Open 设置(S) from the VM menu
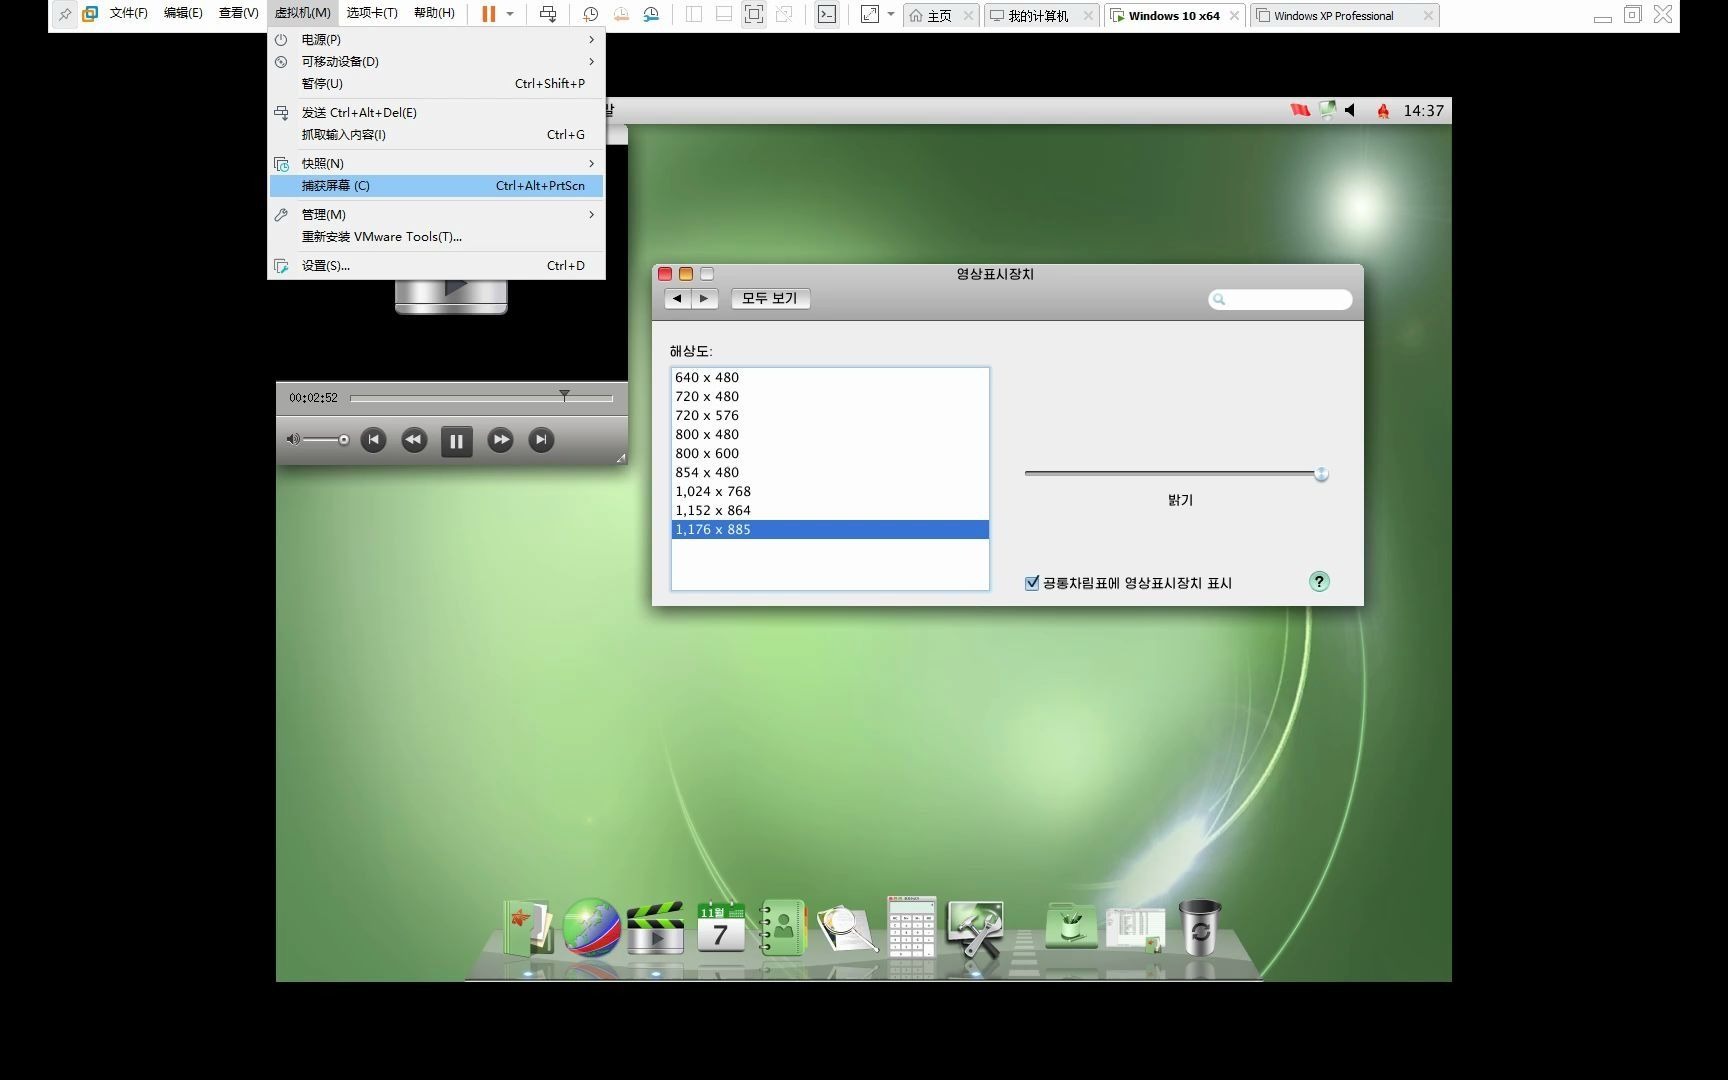The width and height of the screenshot is (1728, 1080). pos(436,265)
